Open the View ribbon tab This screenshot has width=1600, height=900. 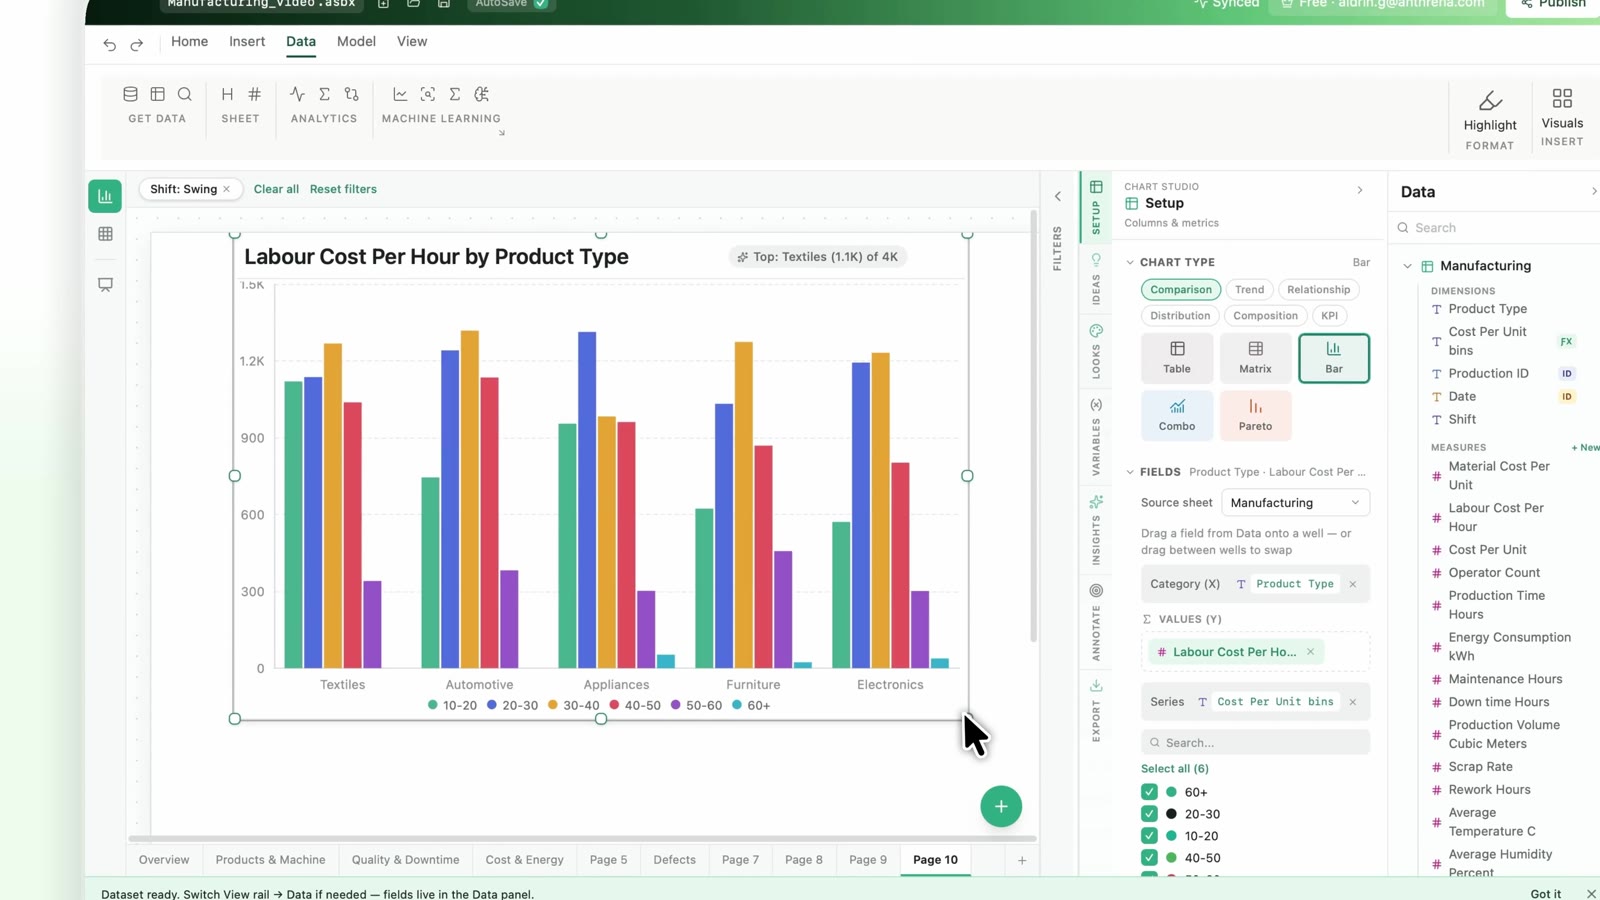coord(412,42)
